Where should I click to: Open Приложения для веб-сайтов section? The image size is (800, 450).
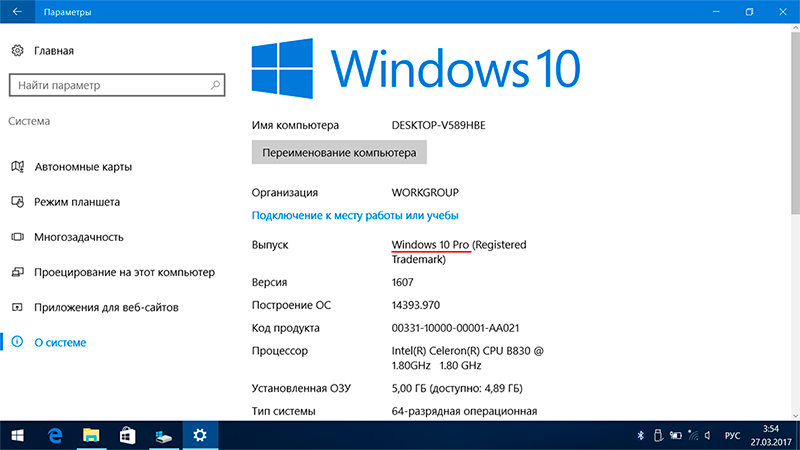pyautogui.click(x=106, y=307)
